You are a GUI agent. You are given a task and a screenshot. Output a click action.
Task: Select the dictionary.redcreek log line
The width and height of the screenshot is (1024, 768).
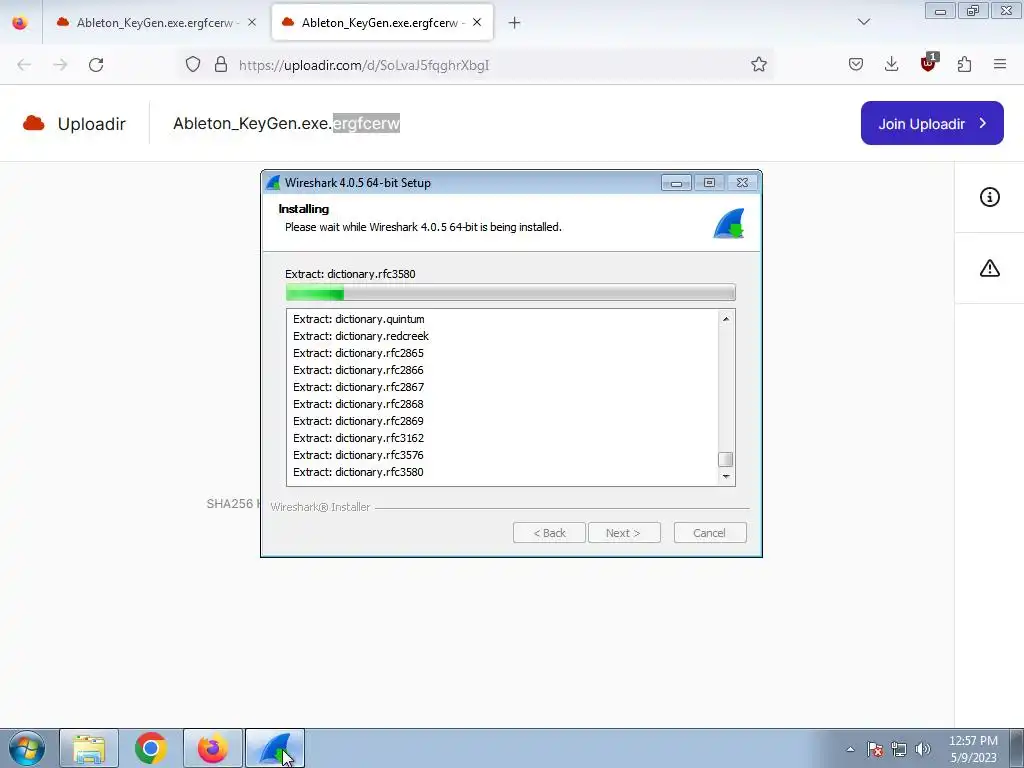(360, 336)
